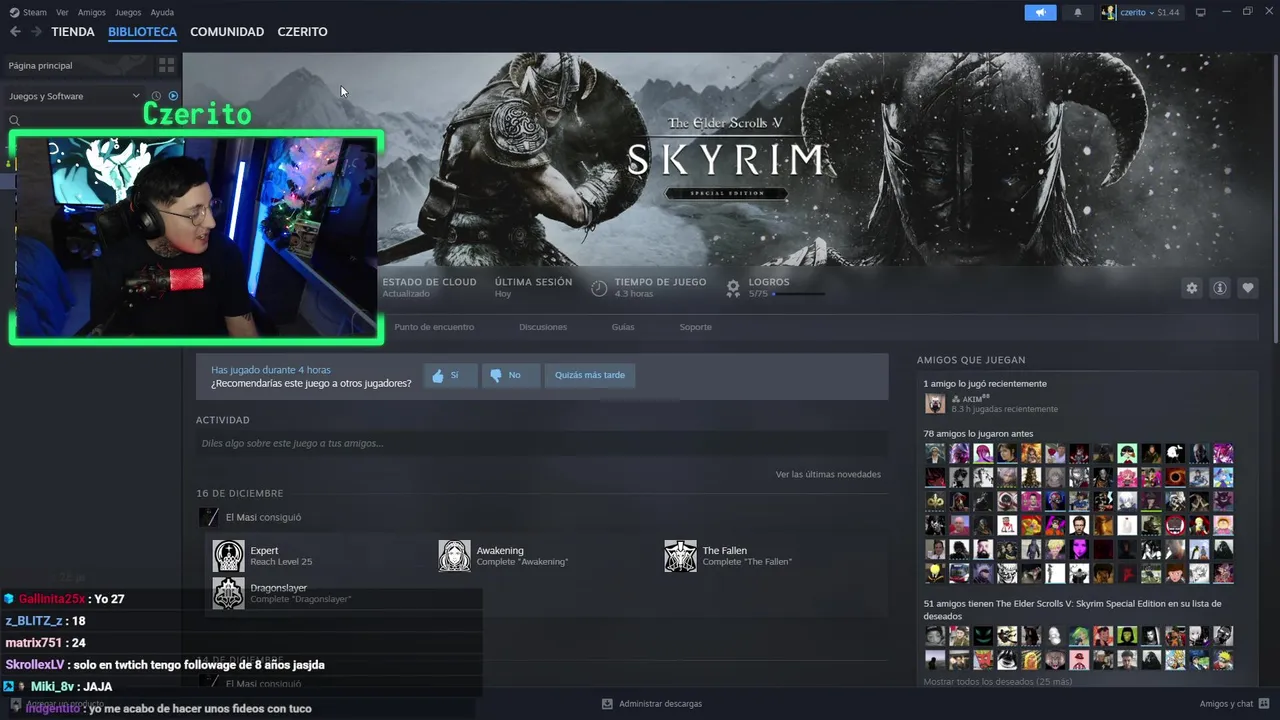Click the Dragonslayer achievement icon
Viewport: 1280px width, 720px height.
[x=228, y=593]
